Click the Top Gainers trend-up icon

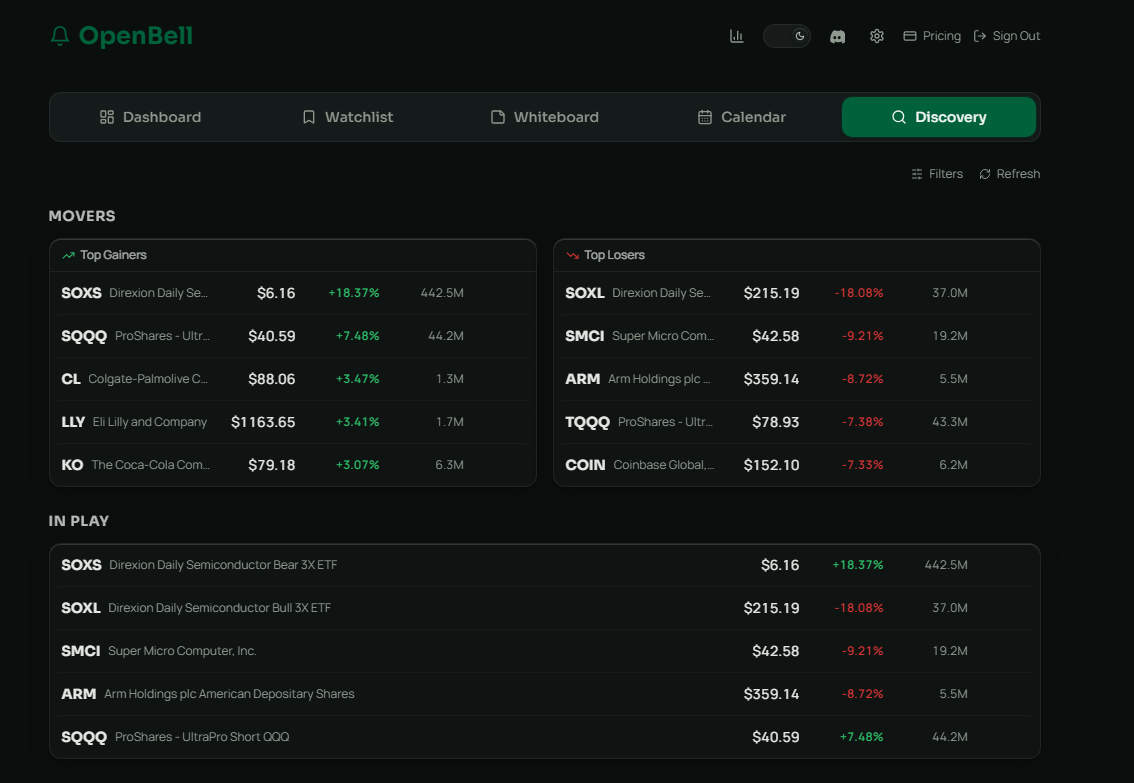(69, 255)
